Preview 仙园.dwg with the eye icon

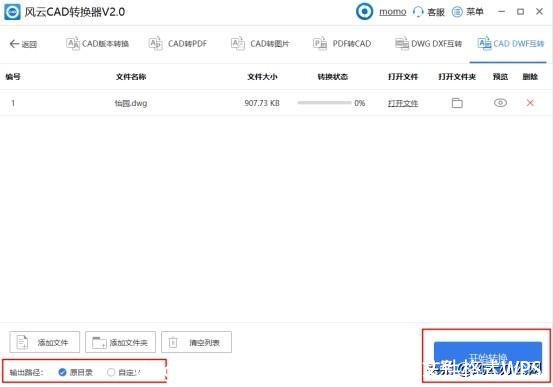500,103
